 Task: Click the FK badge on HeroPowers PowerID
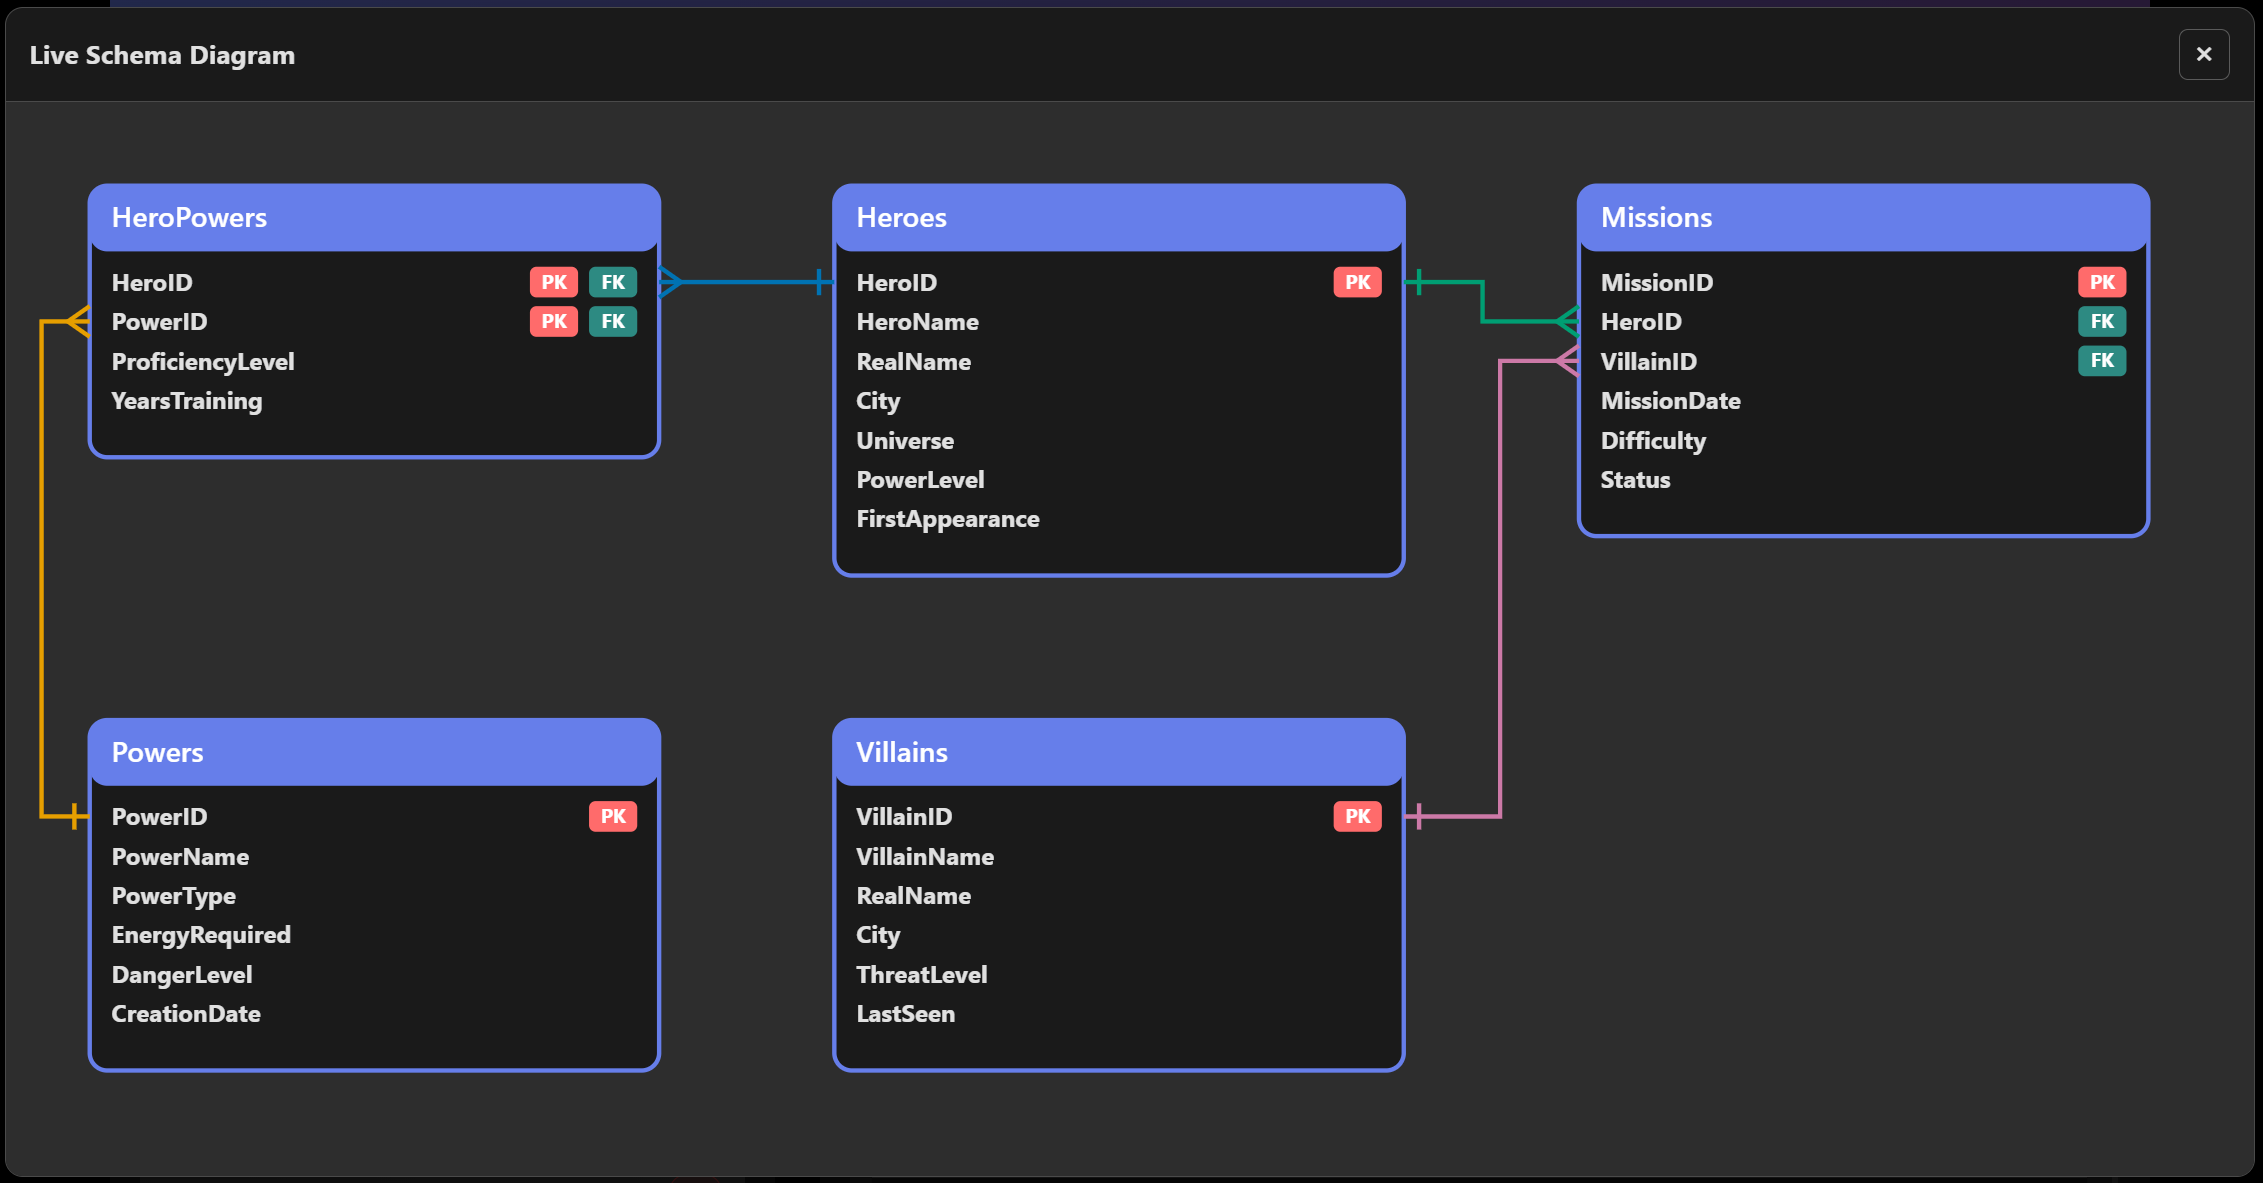point(613,321)
